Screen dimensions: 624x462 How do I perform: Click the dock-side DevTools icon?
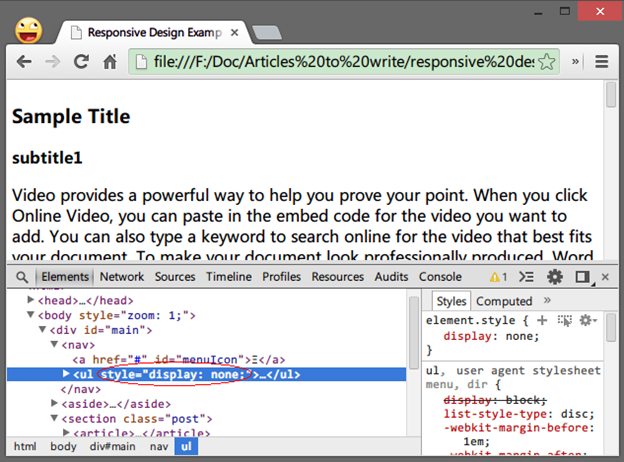582,277
